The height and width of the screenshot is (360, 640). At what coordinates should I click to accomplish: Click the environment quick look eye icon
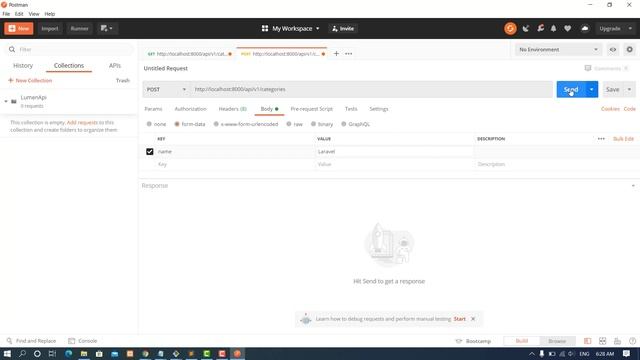(x=613, y=49)
